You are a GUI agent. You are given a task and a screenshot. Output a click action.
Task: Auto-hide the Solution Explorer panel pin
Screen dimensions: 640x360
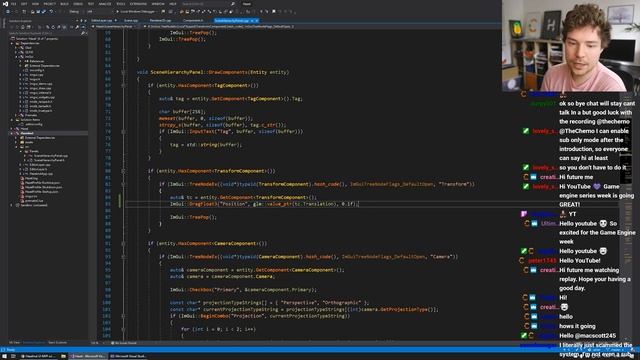tap(81, 20)
